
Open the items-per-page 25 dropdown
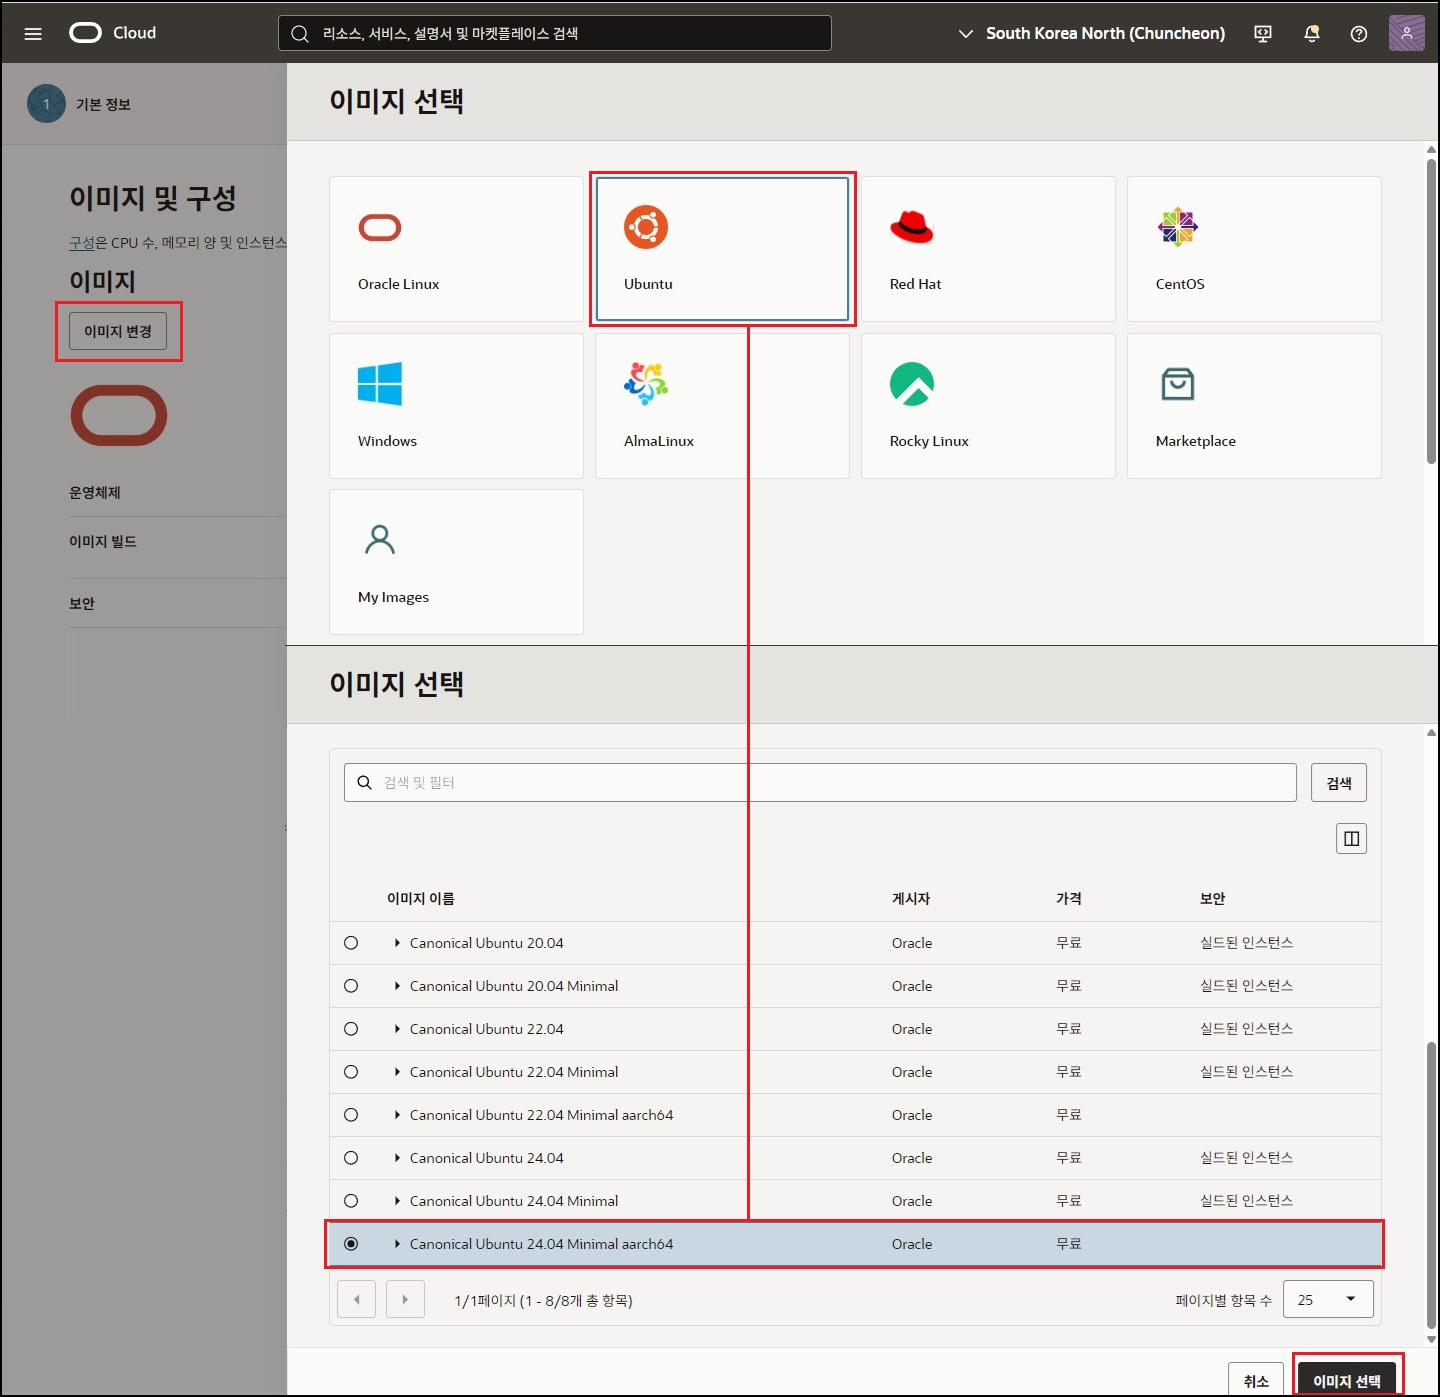(1328, 1300)
